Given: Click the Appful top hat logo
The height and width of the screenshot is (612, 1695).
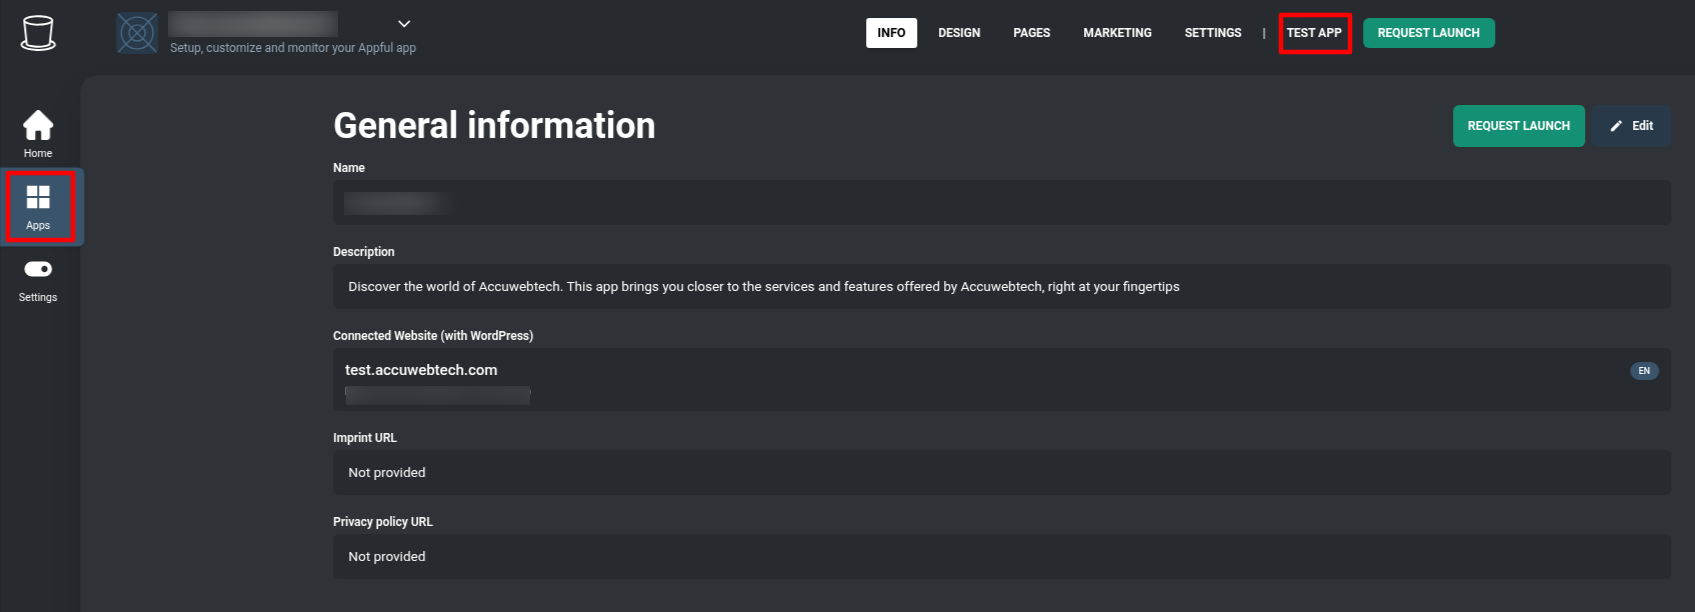Looking at the screenshot, I should [x=38, y=33].
